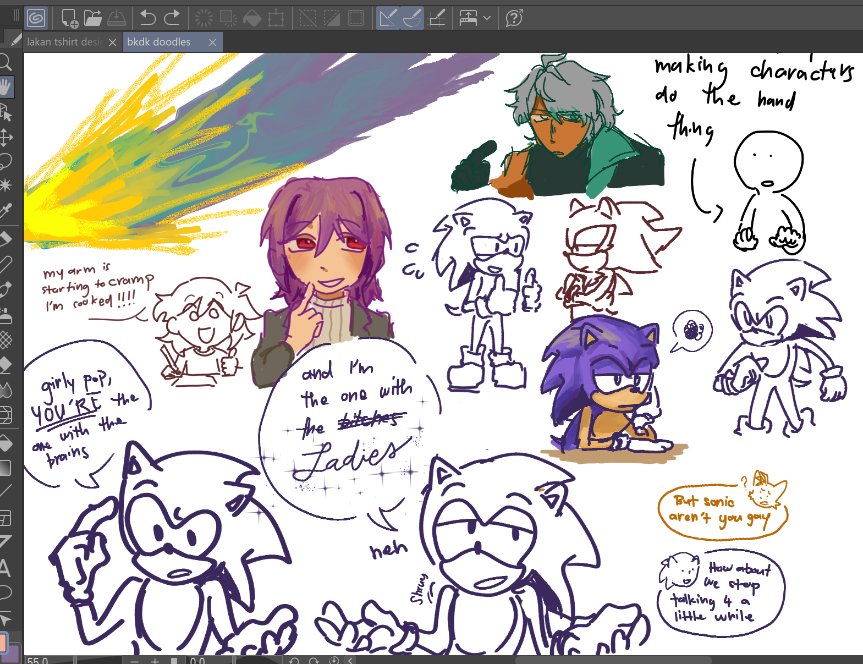This screenshot has height=664, width=863.
Task: Click the tablet operation mode icon
Action: coord(468,18)
